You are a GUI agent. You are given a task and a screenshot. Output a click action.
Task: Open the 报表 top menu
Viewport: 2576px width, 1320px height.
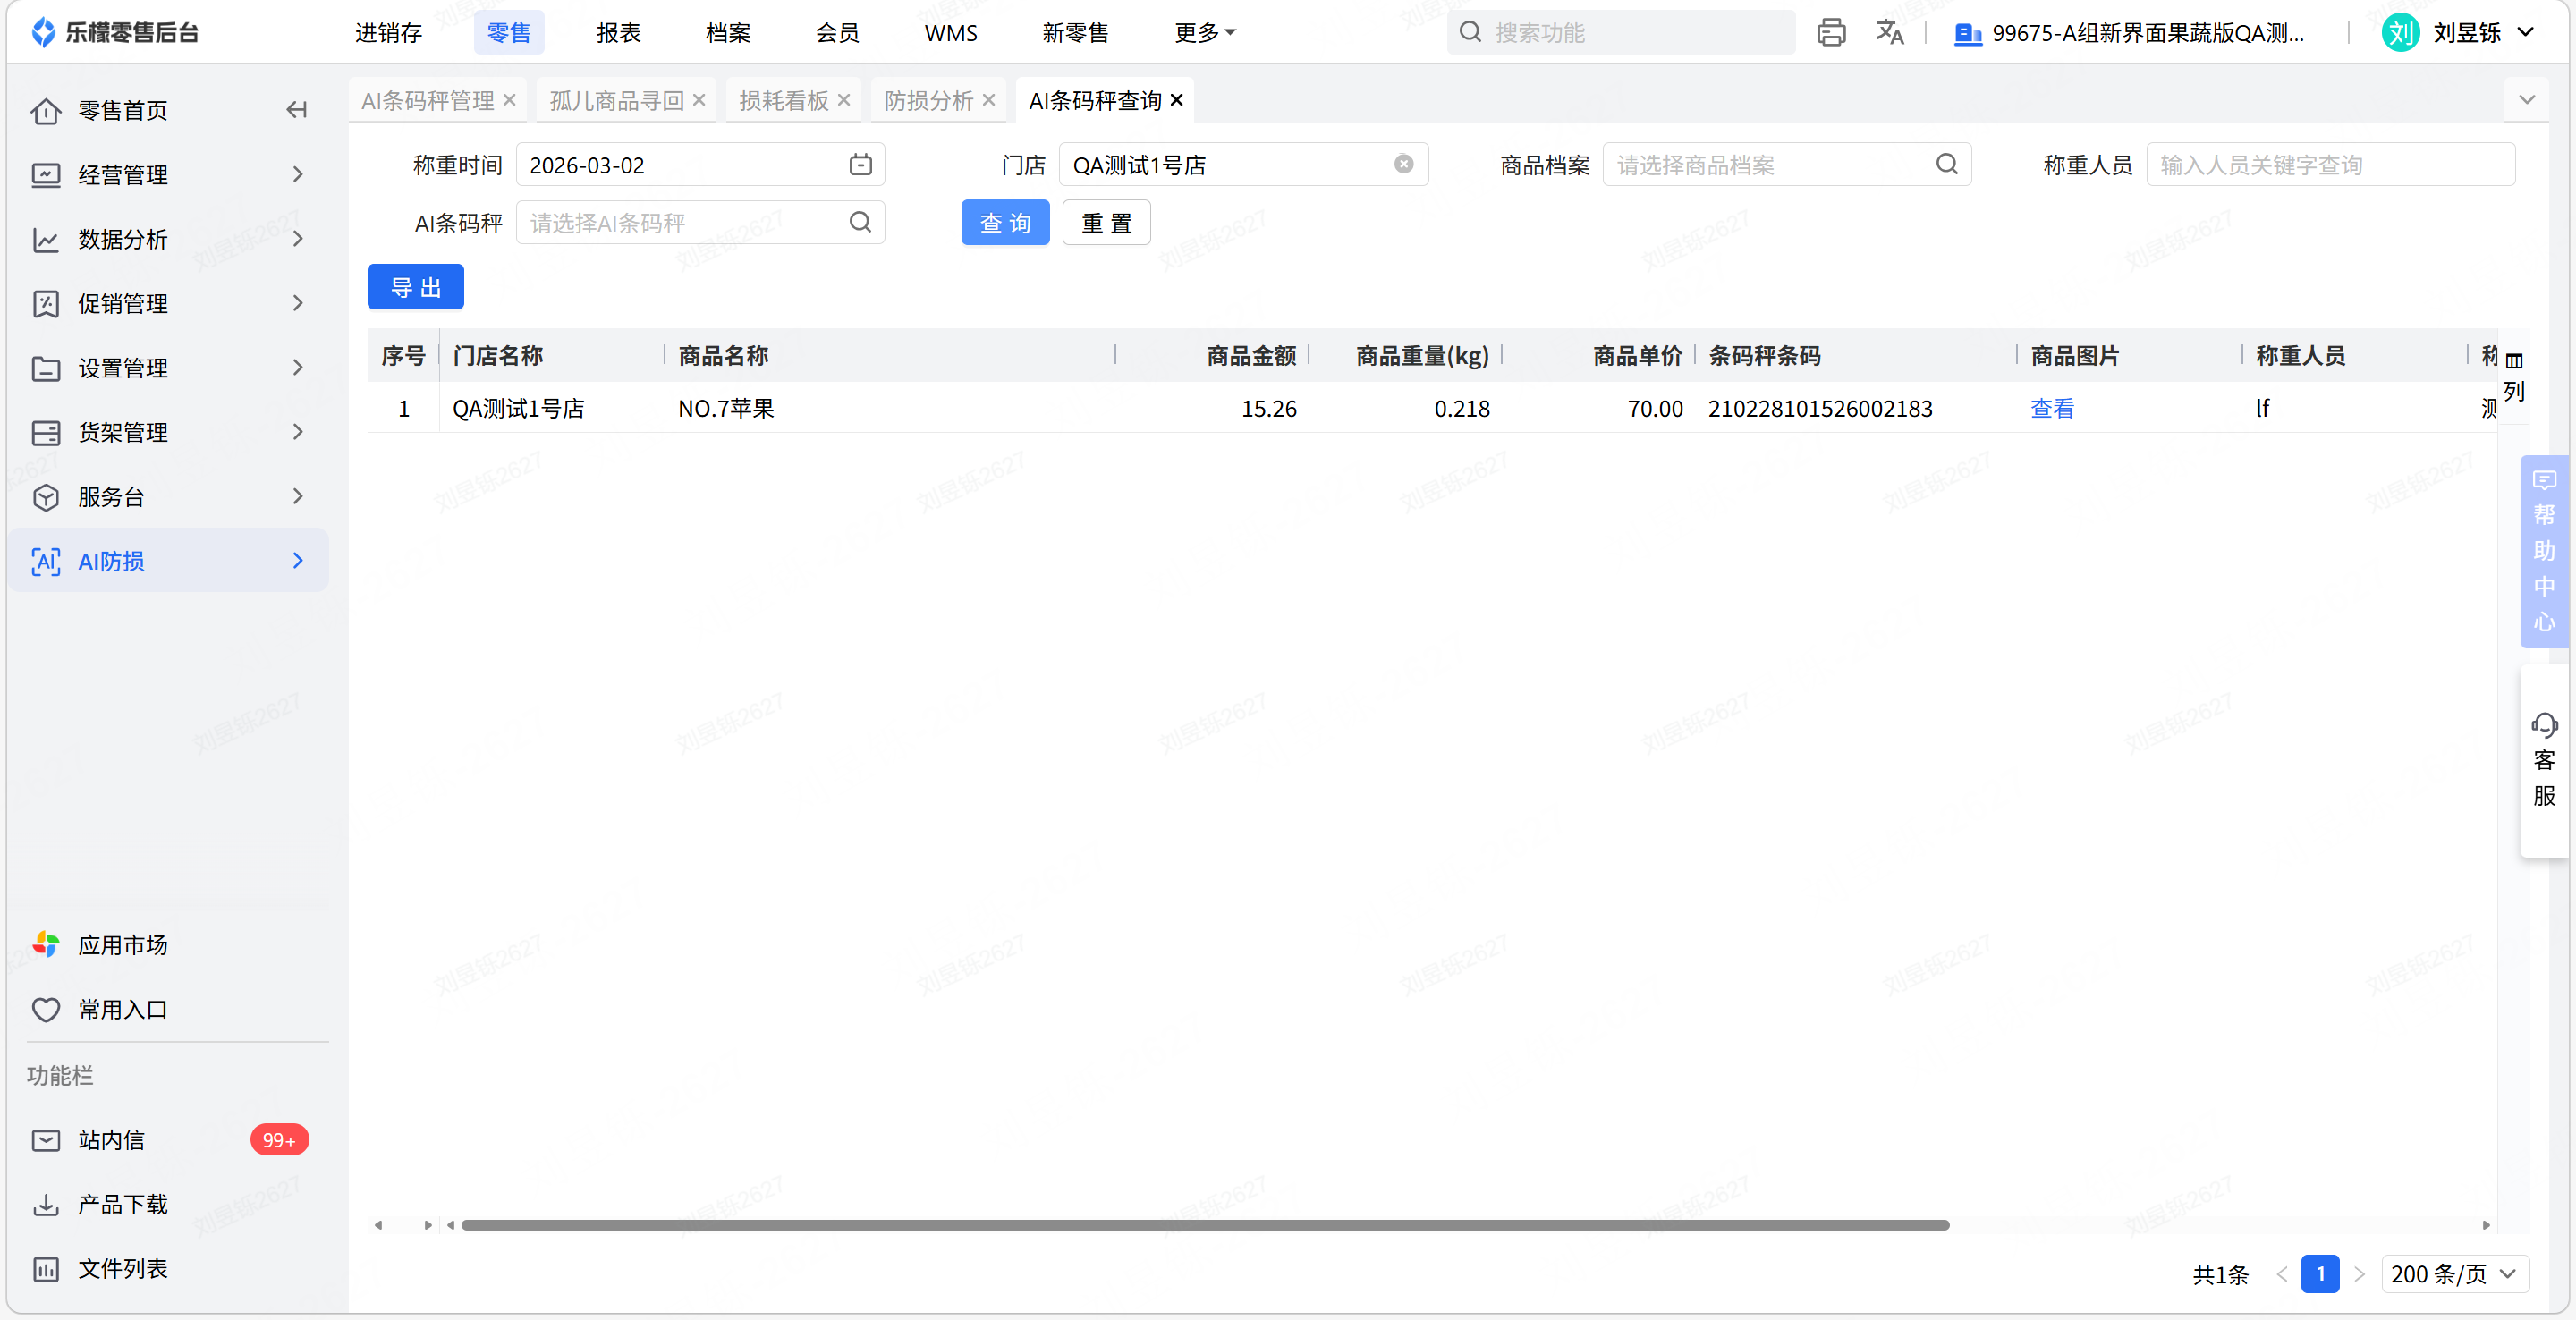618,33
